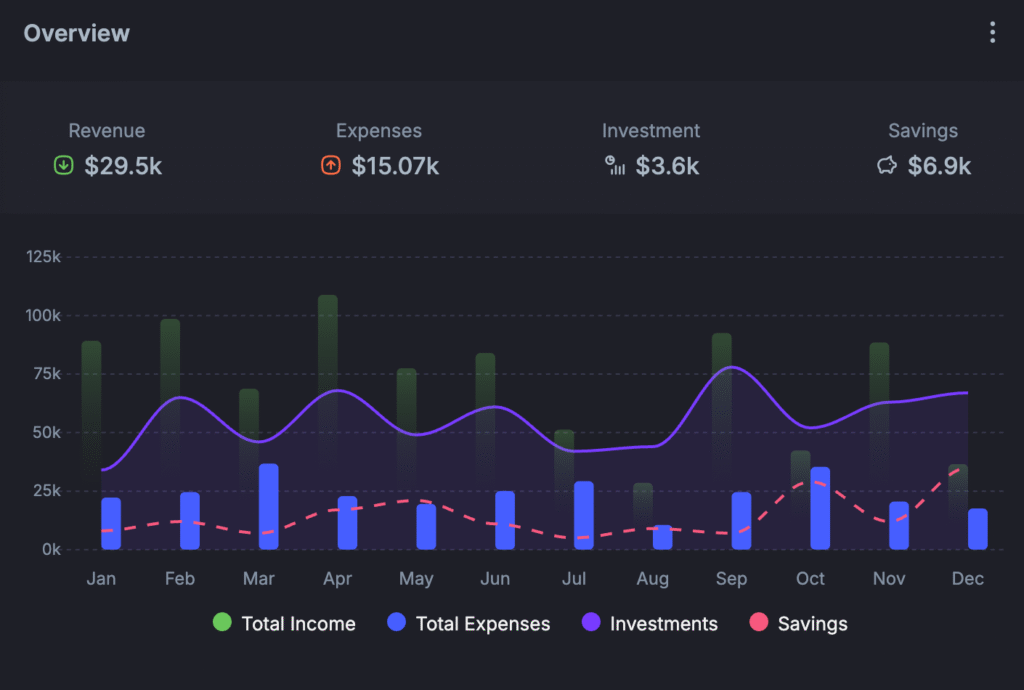Click the blue expenses bar for October
The image size is (1024, 690).
[820, 508]
